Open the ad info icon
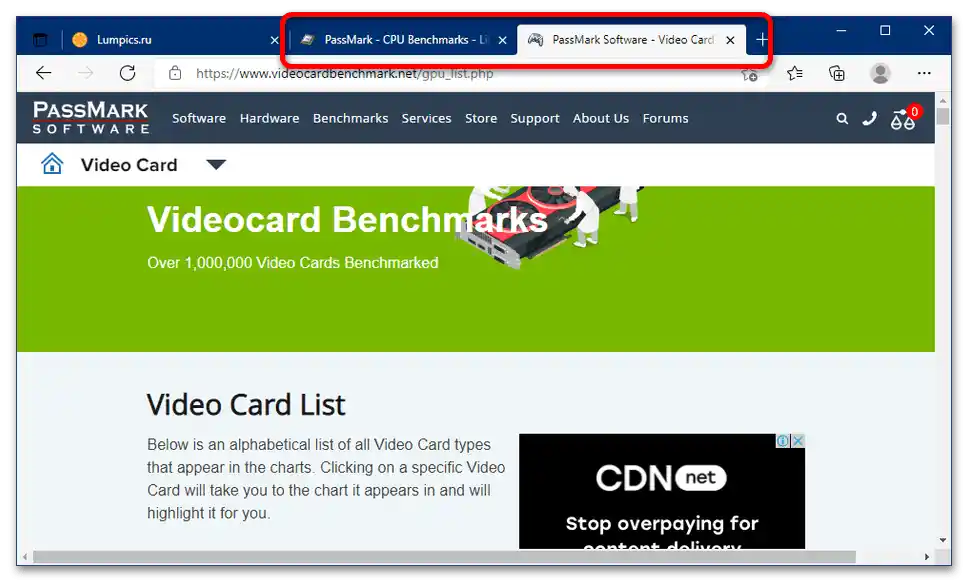 pos(783,441)
